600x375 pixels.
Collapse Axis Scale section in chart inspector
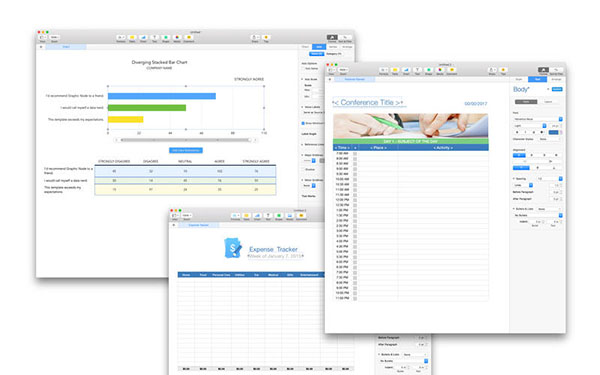(302, 79)
